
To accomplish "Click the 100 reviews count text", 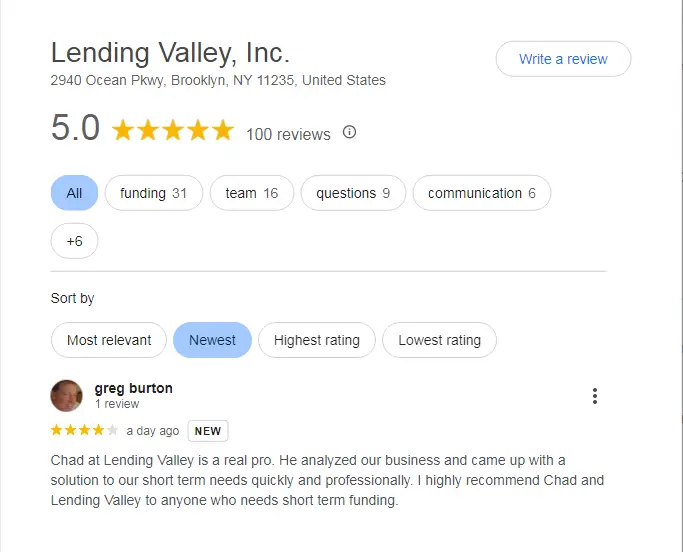I will (288, 134).
